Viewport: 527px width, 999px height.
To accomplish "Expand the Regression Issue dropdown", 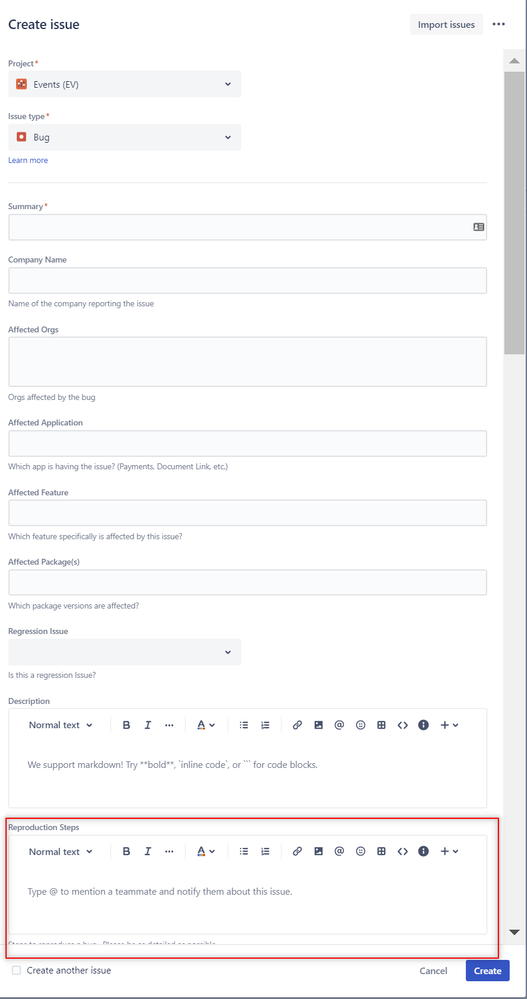I will pos(125,652).
